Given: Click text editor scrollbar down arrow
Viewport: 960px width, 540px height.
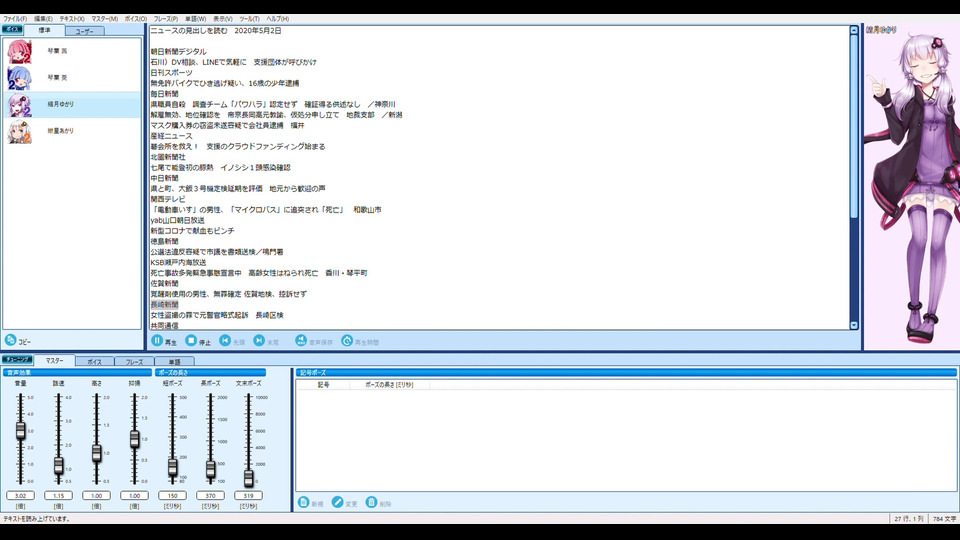Looking at the screenshot, I should click(x=854, y=326).
